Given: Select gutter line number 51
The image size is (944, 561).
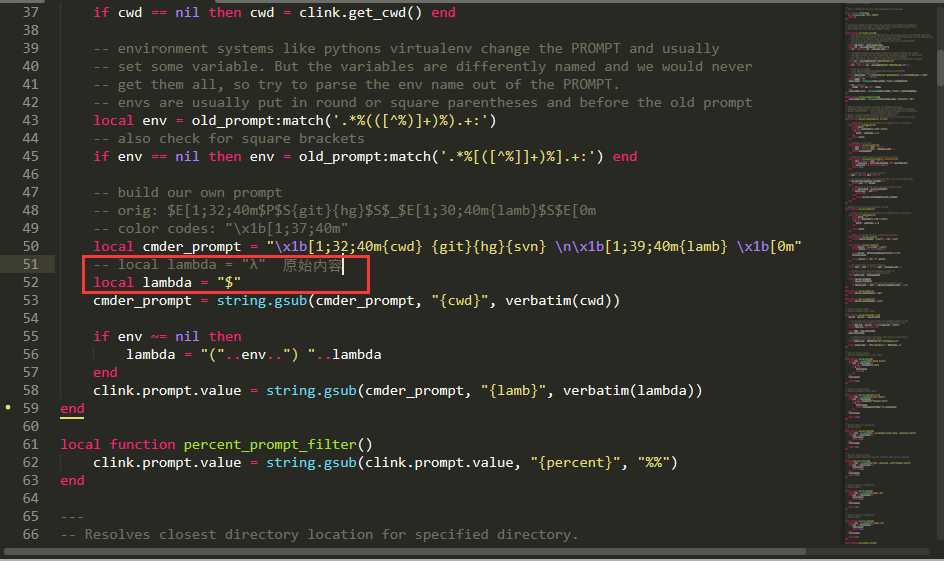Looking at the screenshot, I should pyautogui.click(x=31, y=264).
